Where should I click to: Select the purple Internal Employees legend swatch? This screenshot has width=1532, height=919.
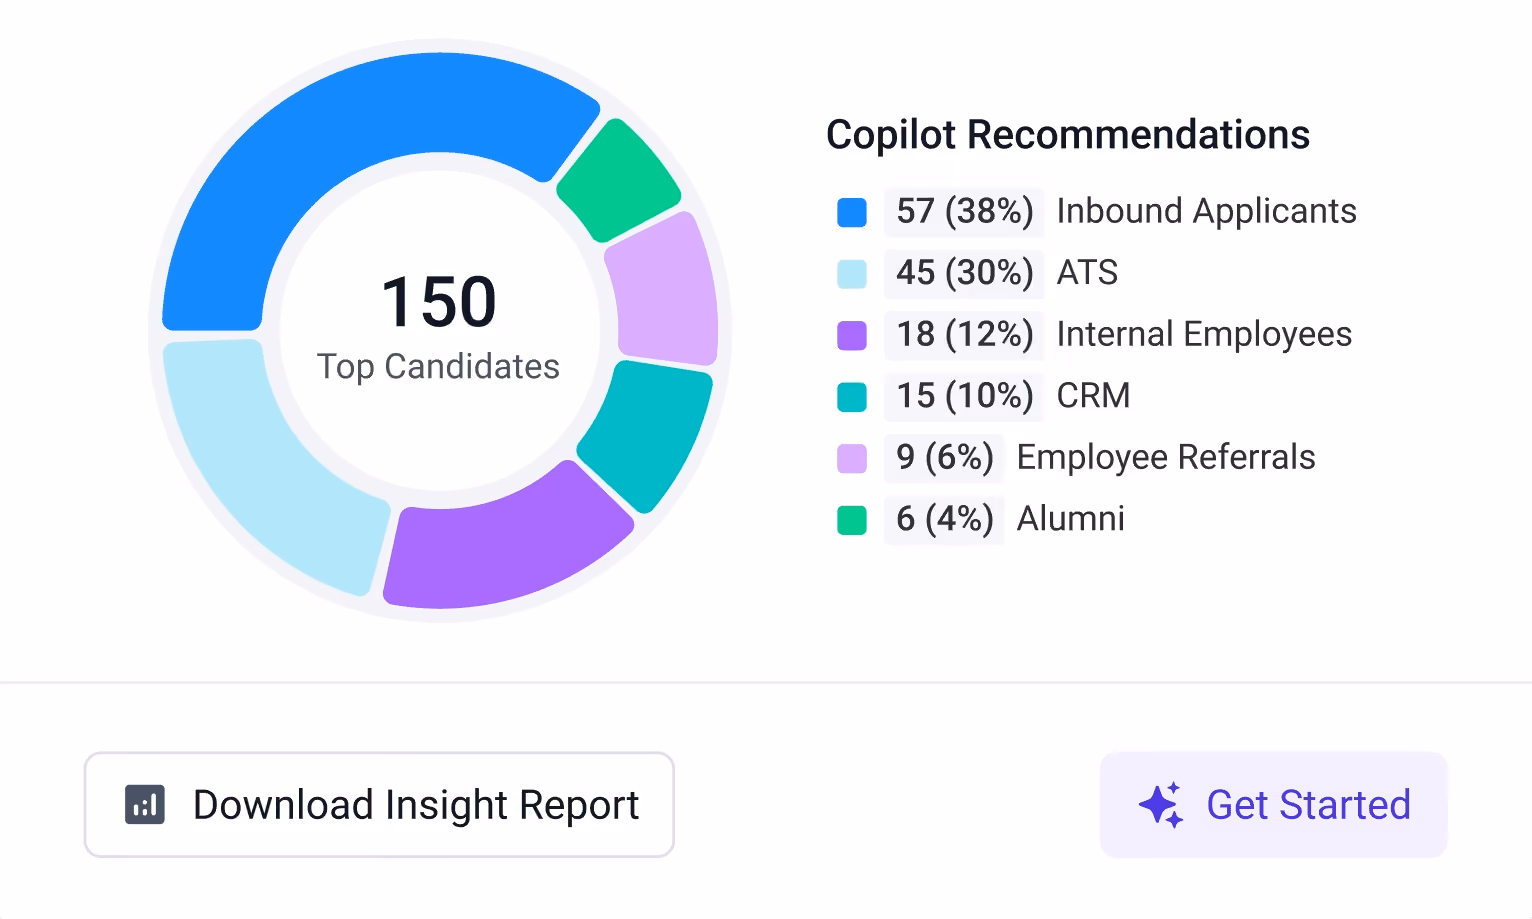click(x=852, y=335)
